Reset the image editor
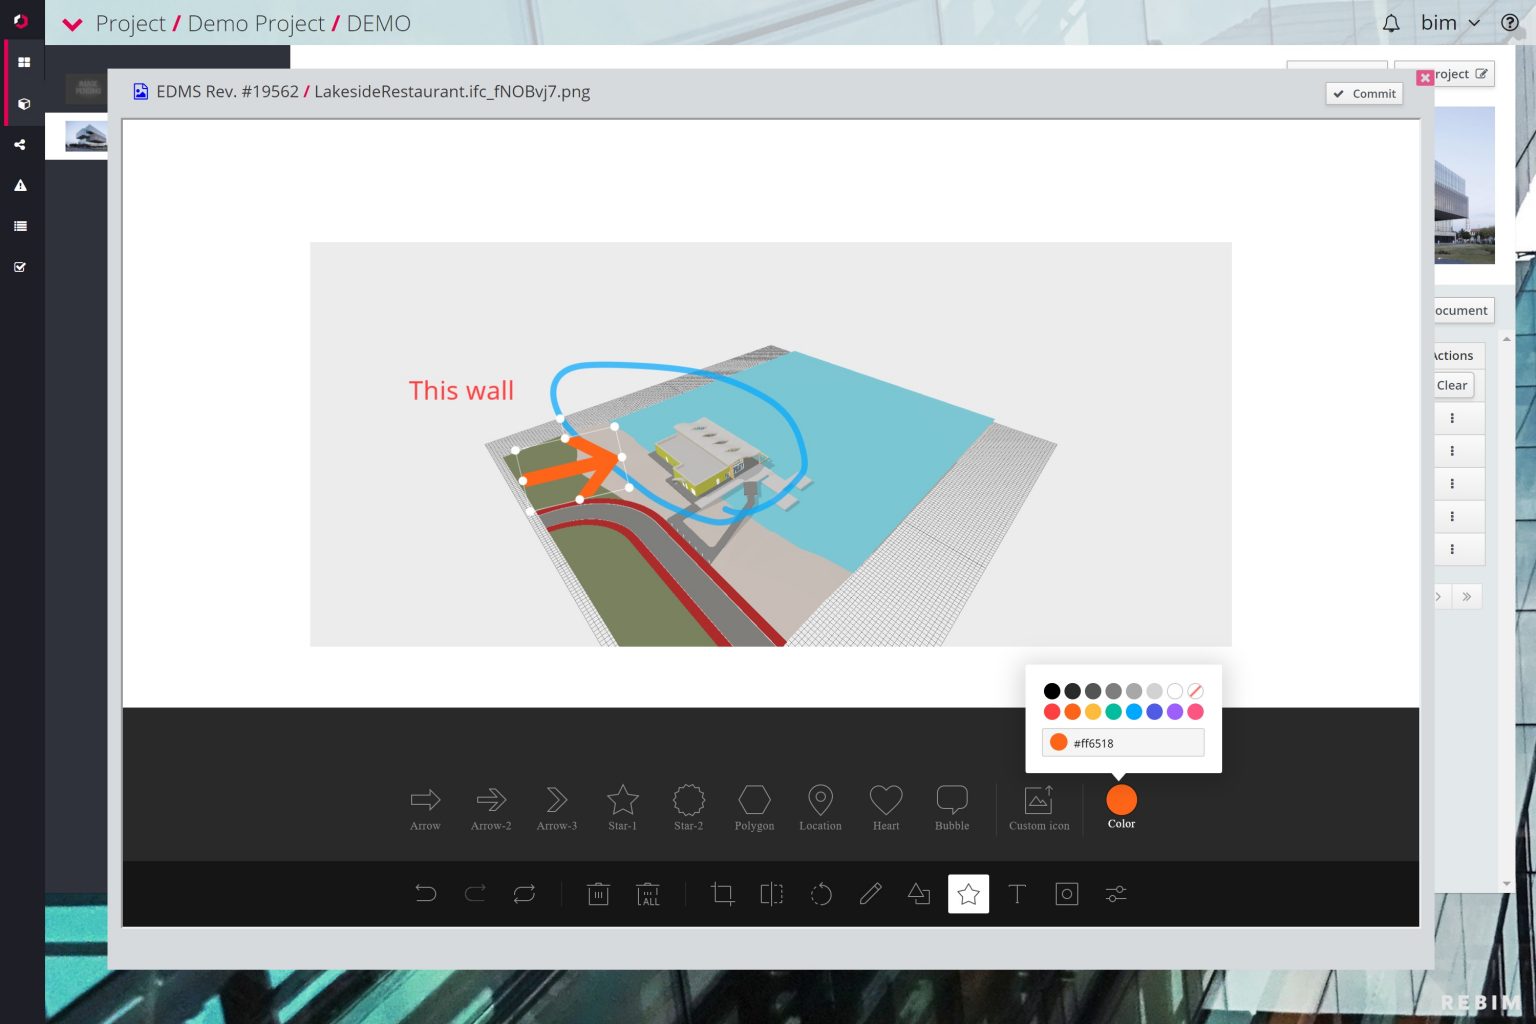The height and width of the screenshot is (1024, 1536). click(524, 894)
